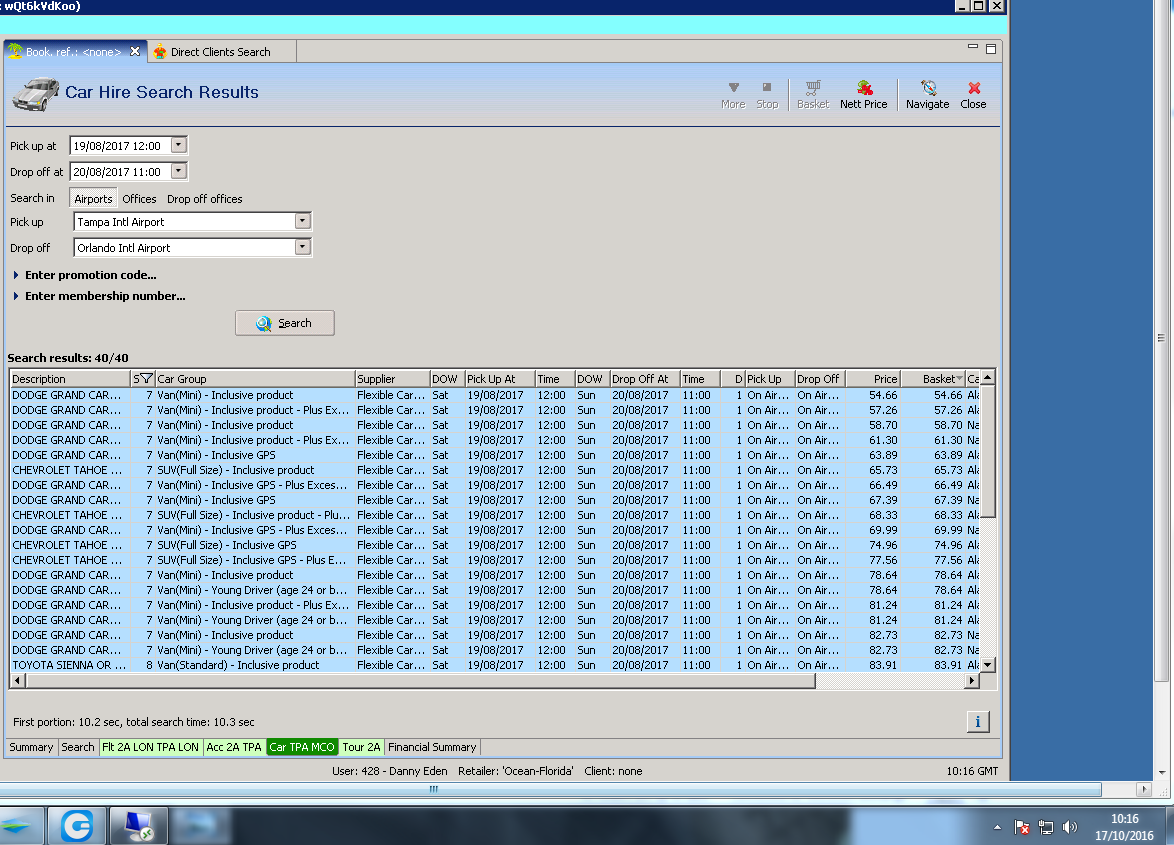Sort by Basket column header
The width and height of the screenshot is (1174, 845).
(933, 379)
